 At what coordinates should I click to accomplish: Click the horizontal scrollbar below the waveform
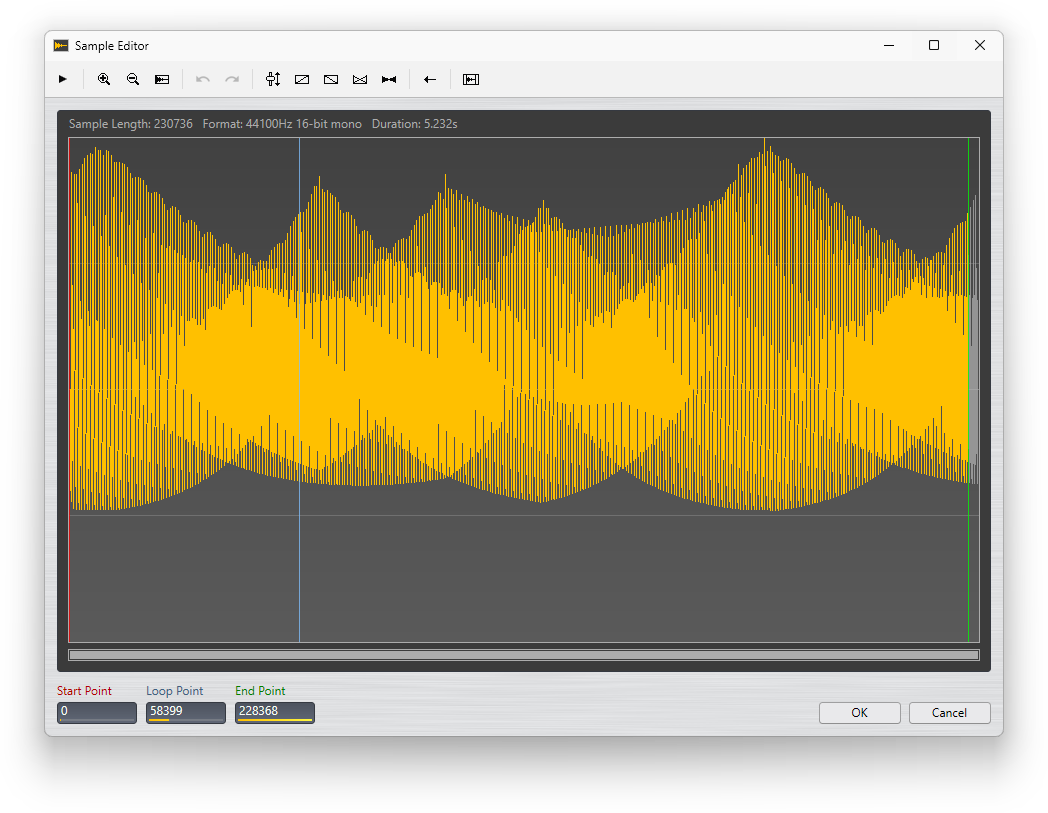point(523,655)
